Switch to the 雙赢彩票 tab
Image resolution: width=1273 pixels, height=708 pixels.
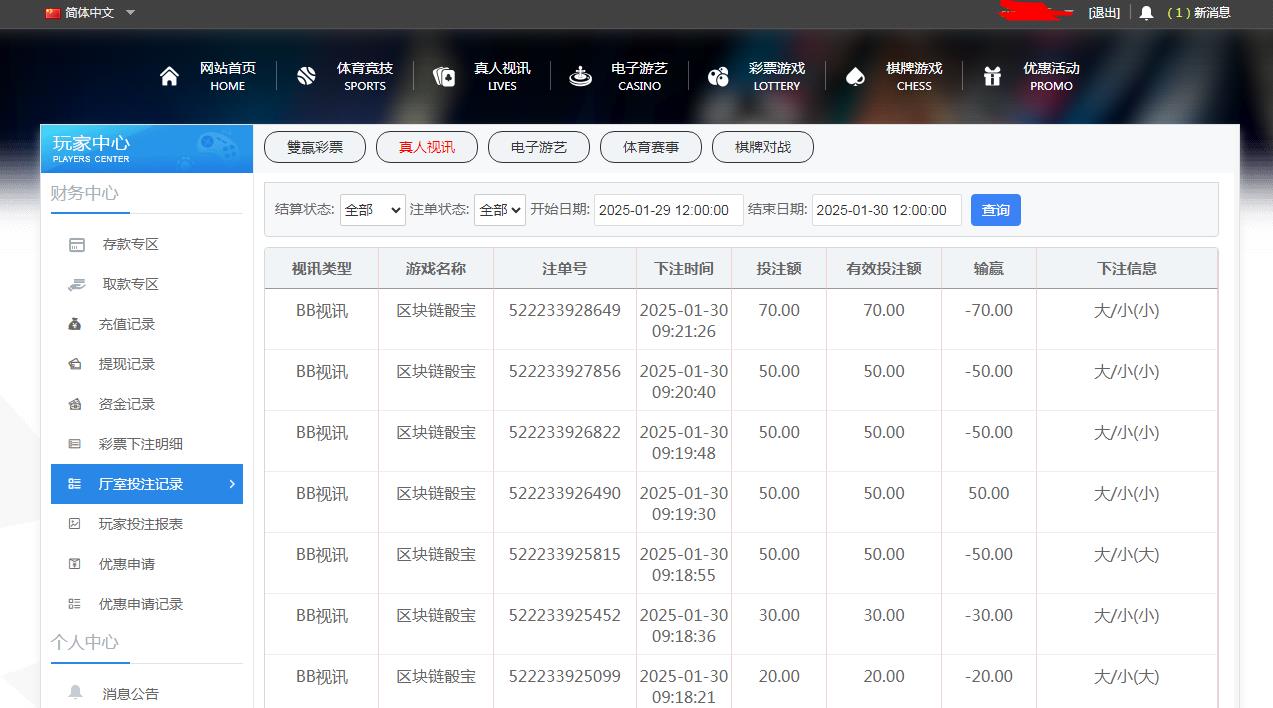[314, 147]
